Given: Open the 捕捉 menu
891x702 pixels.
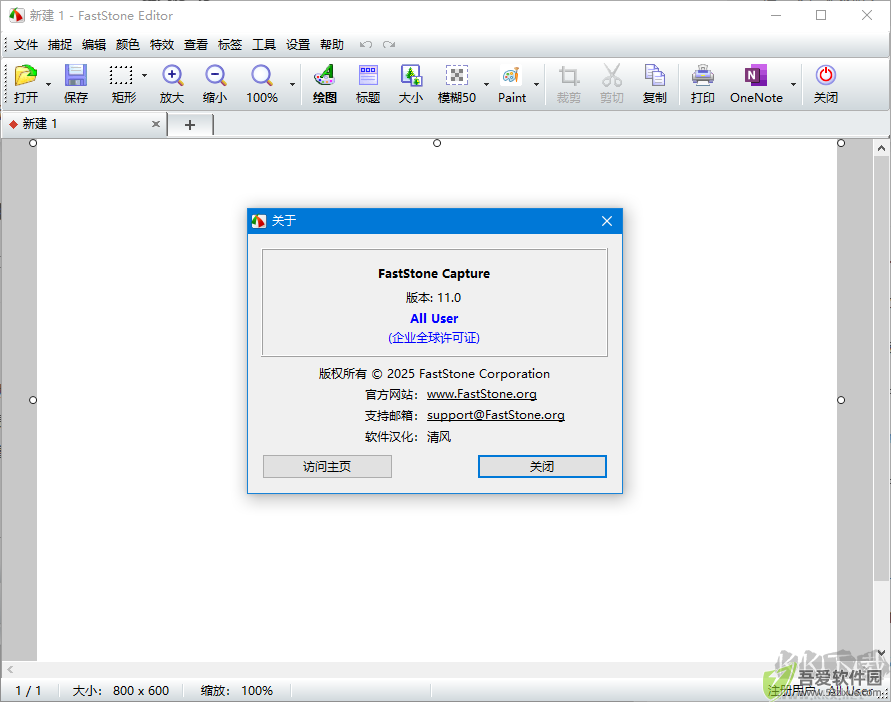Looking at the screenshot, I should tap(60, 44).
